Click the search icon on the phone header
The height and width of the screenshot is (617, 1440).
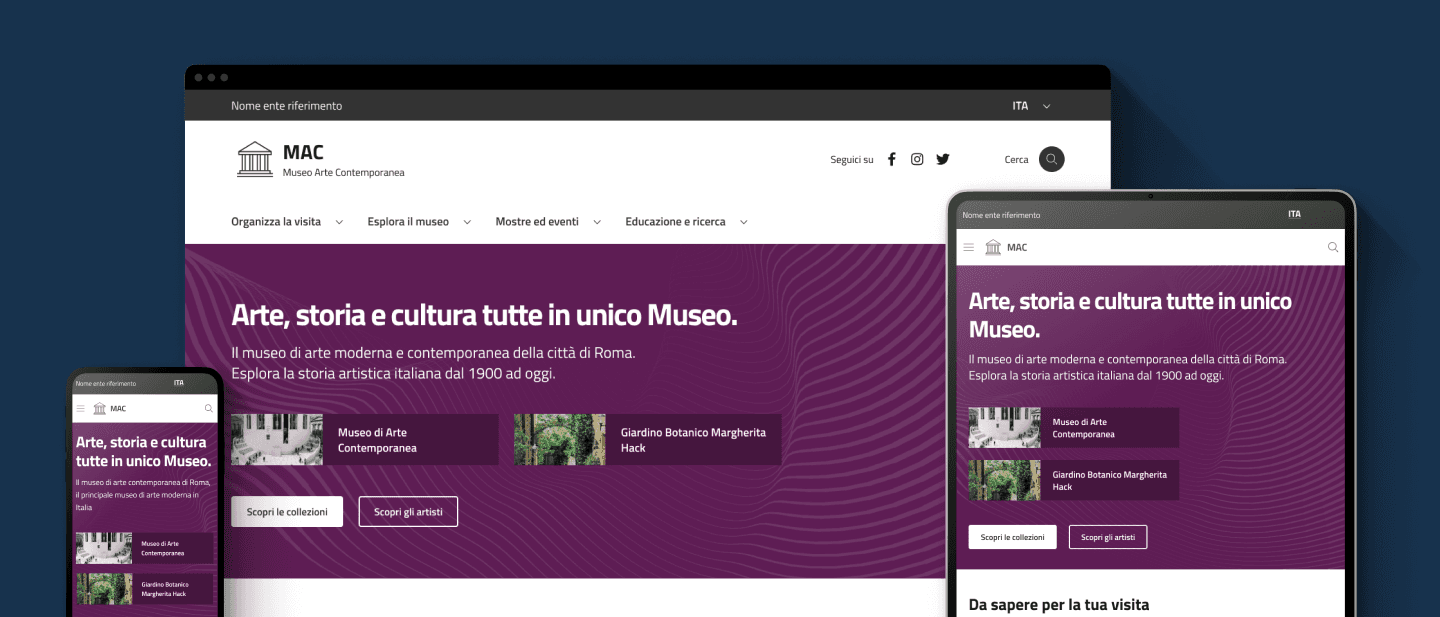point(209,408)
